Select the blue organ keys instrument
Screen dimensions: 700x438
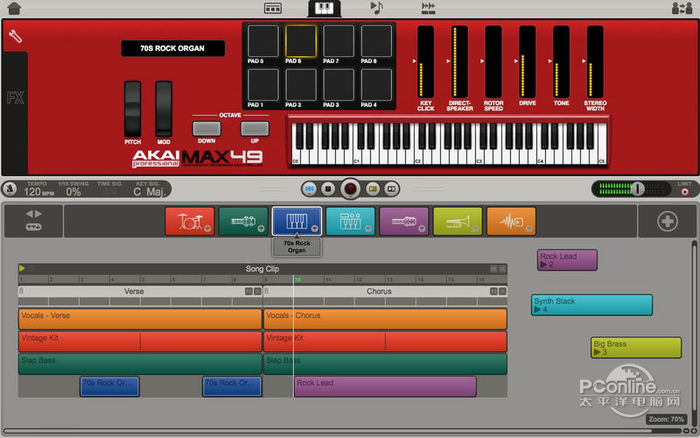click(x=297, y=221)
